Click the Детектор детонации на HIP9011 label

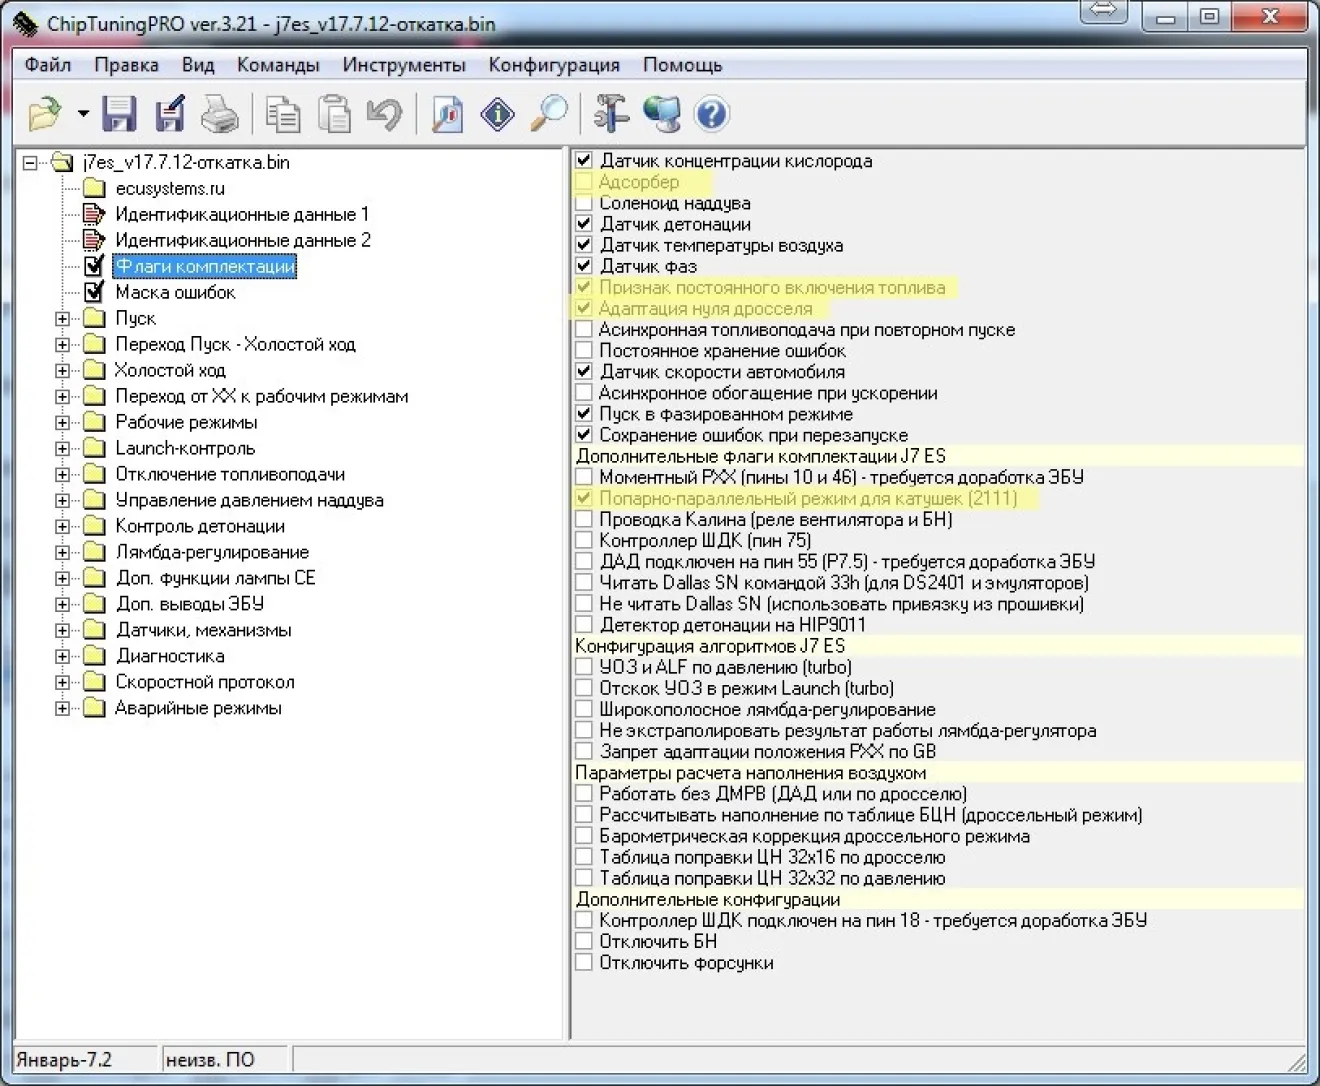click(733, 625)
